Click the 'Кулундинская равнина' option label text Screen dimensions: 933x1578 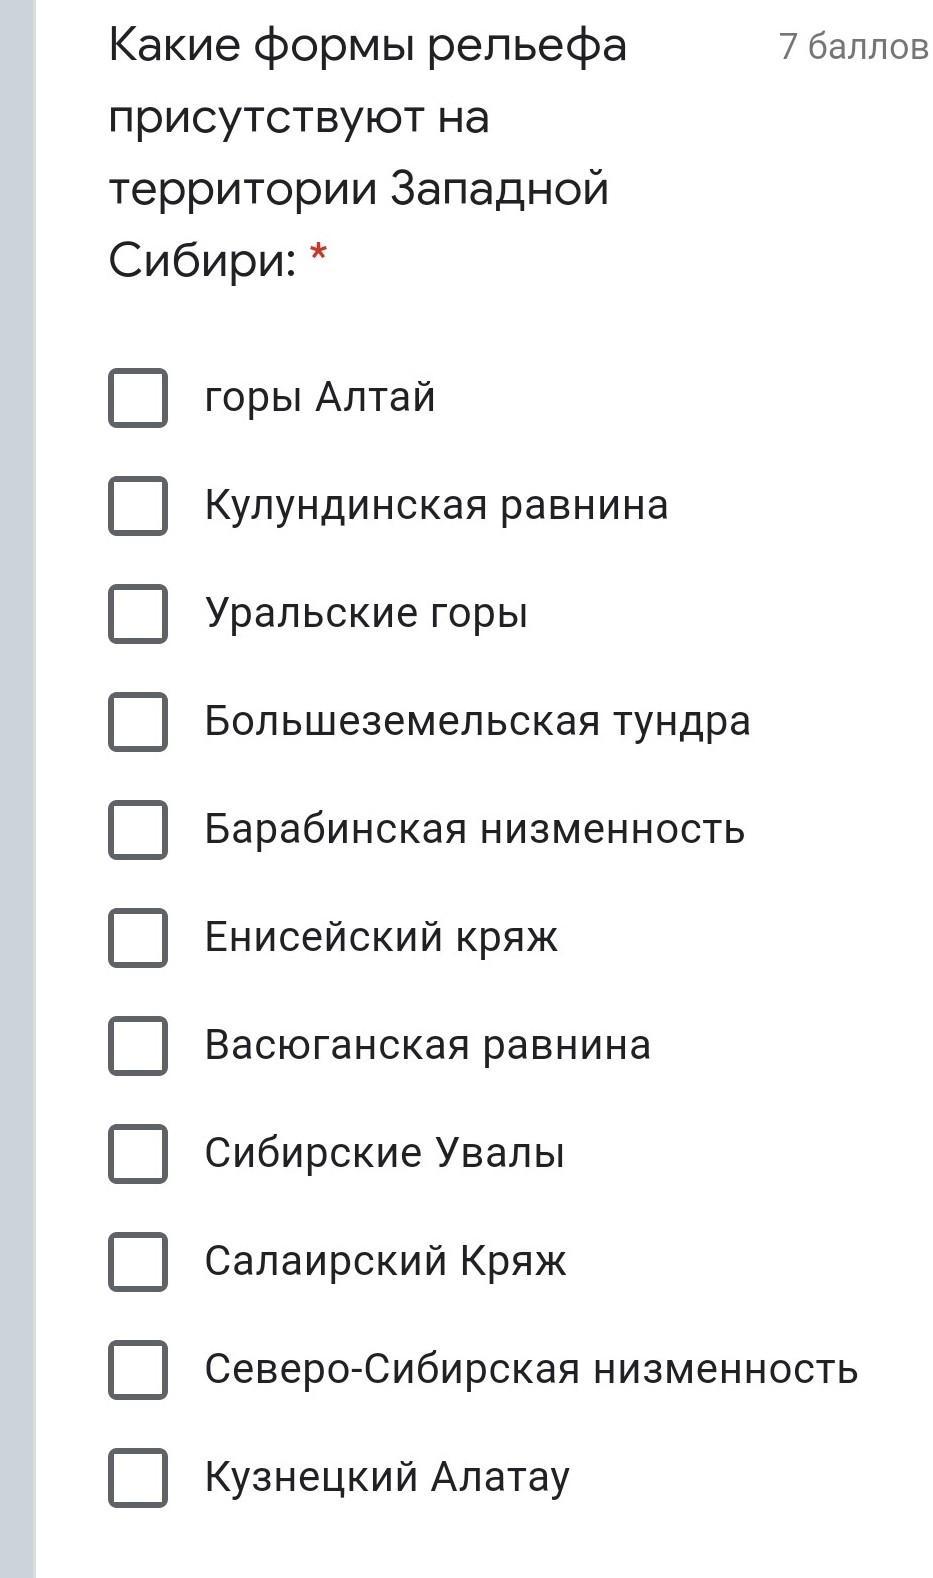436,505
